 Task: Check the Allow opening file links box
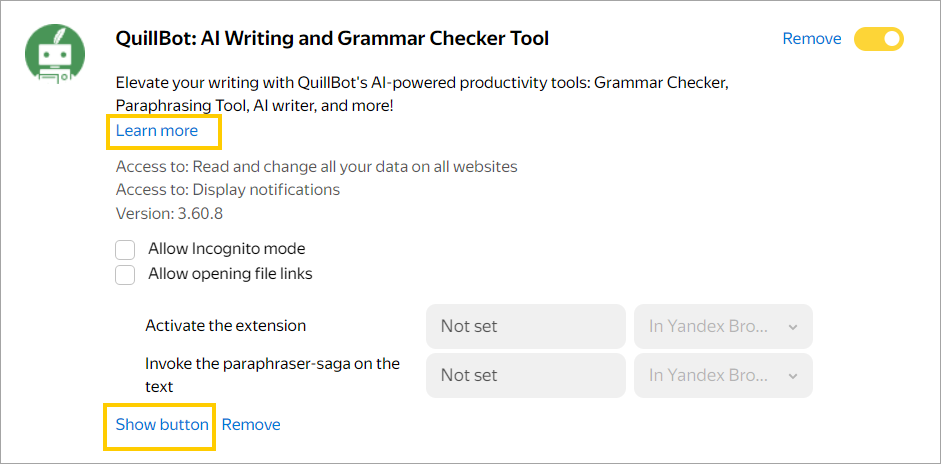[125, 275]
